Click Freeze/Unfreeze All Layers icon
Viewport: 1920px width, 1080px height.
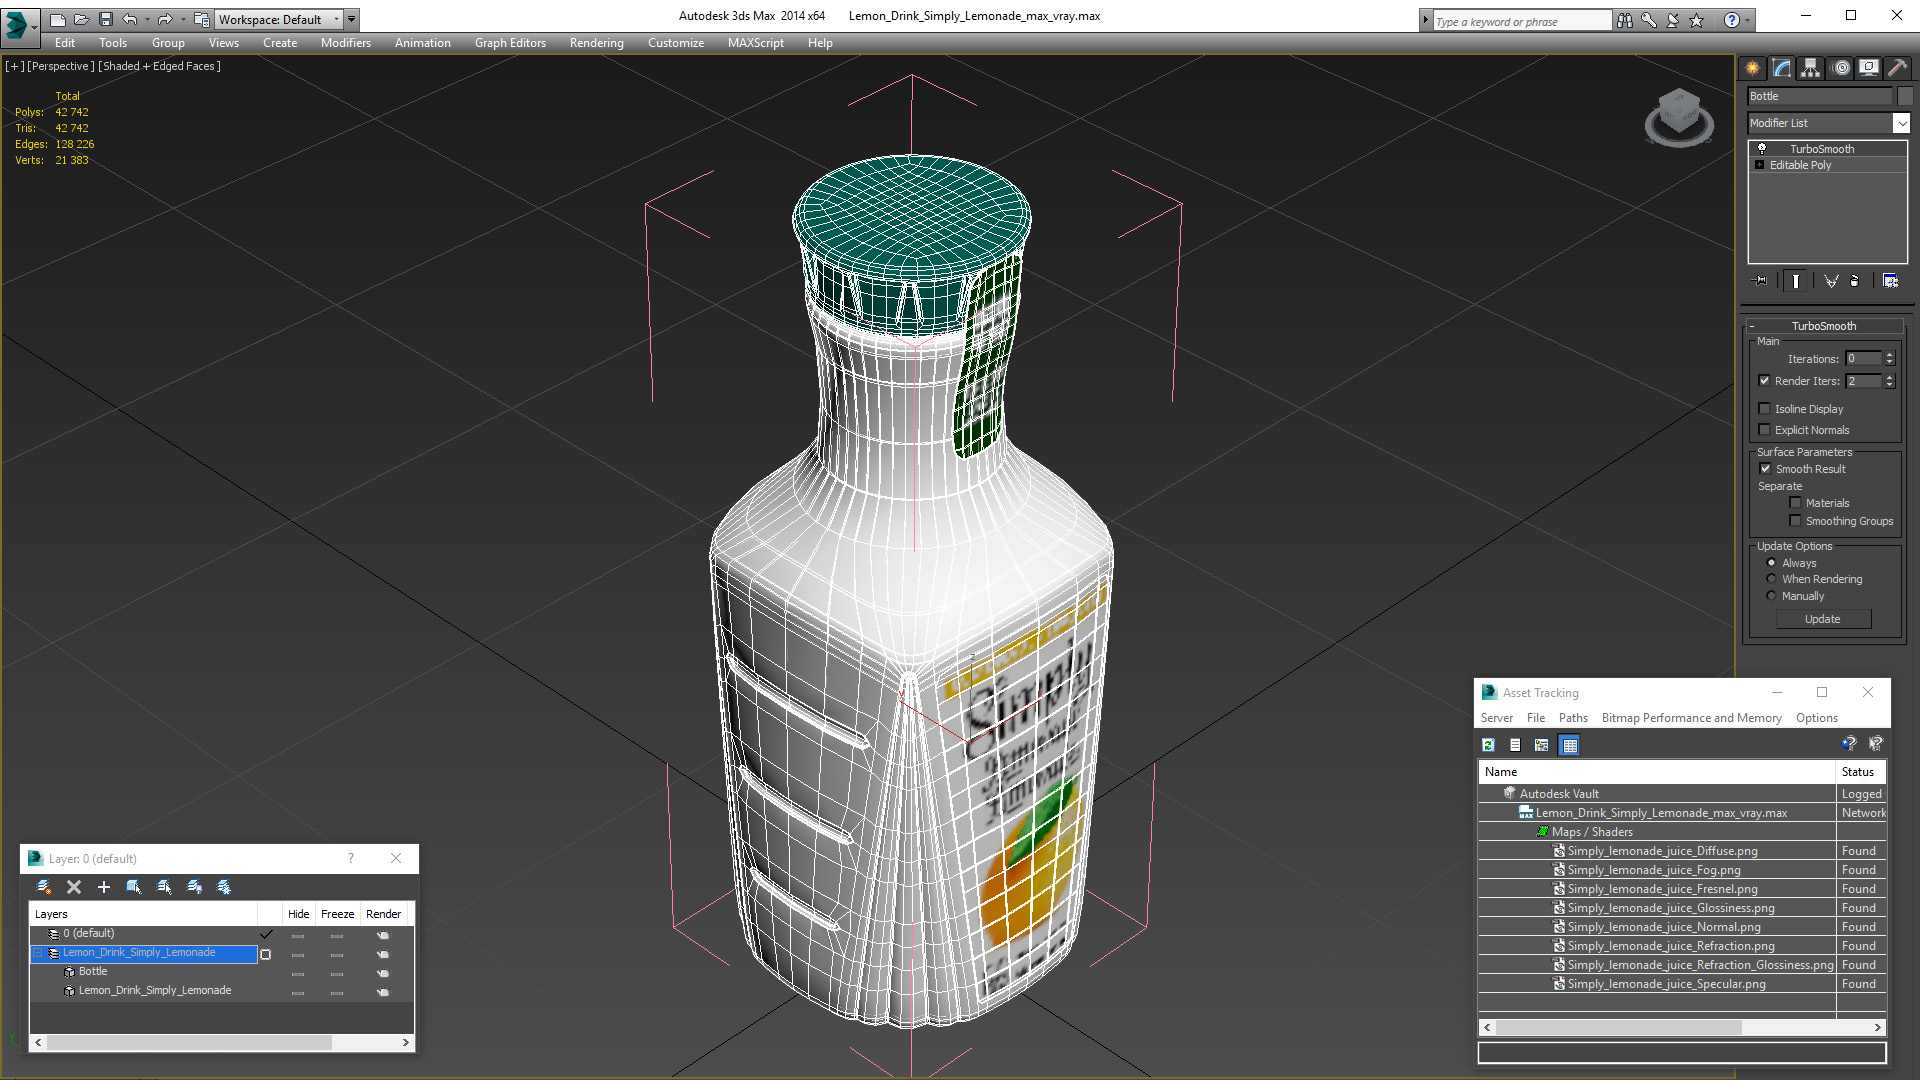(x=224, y=887)
